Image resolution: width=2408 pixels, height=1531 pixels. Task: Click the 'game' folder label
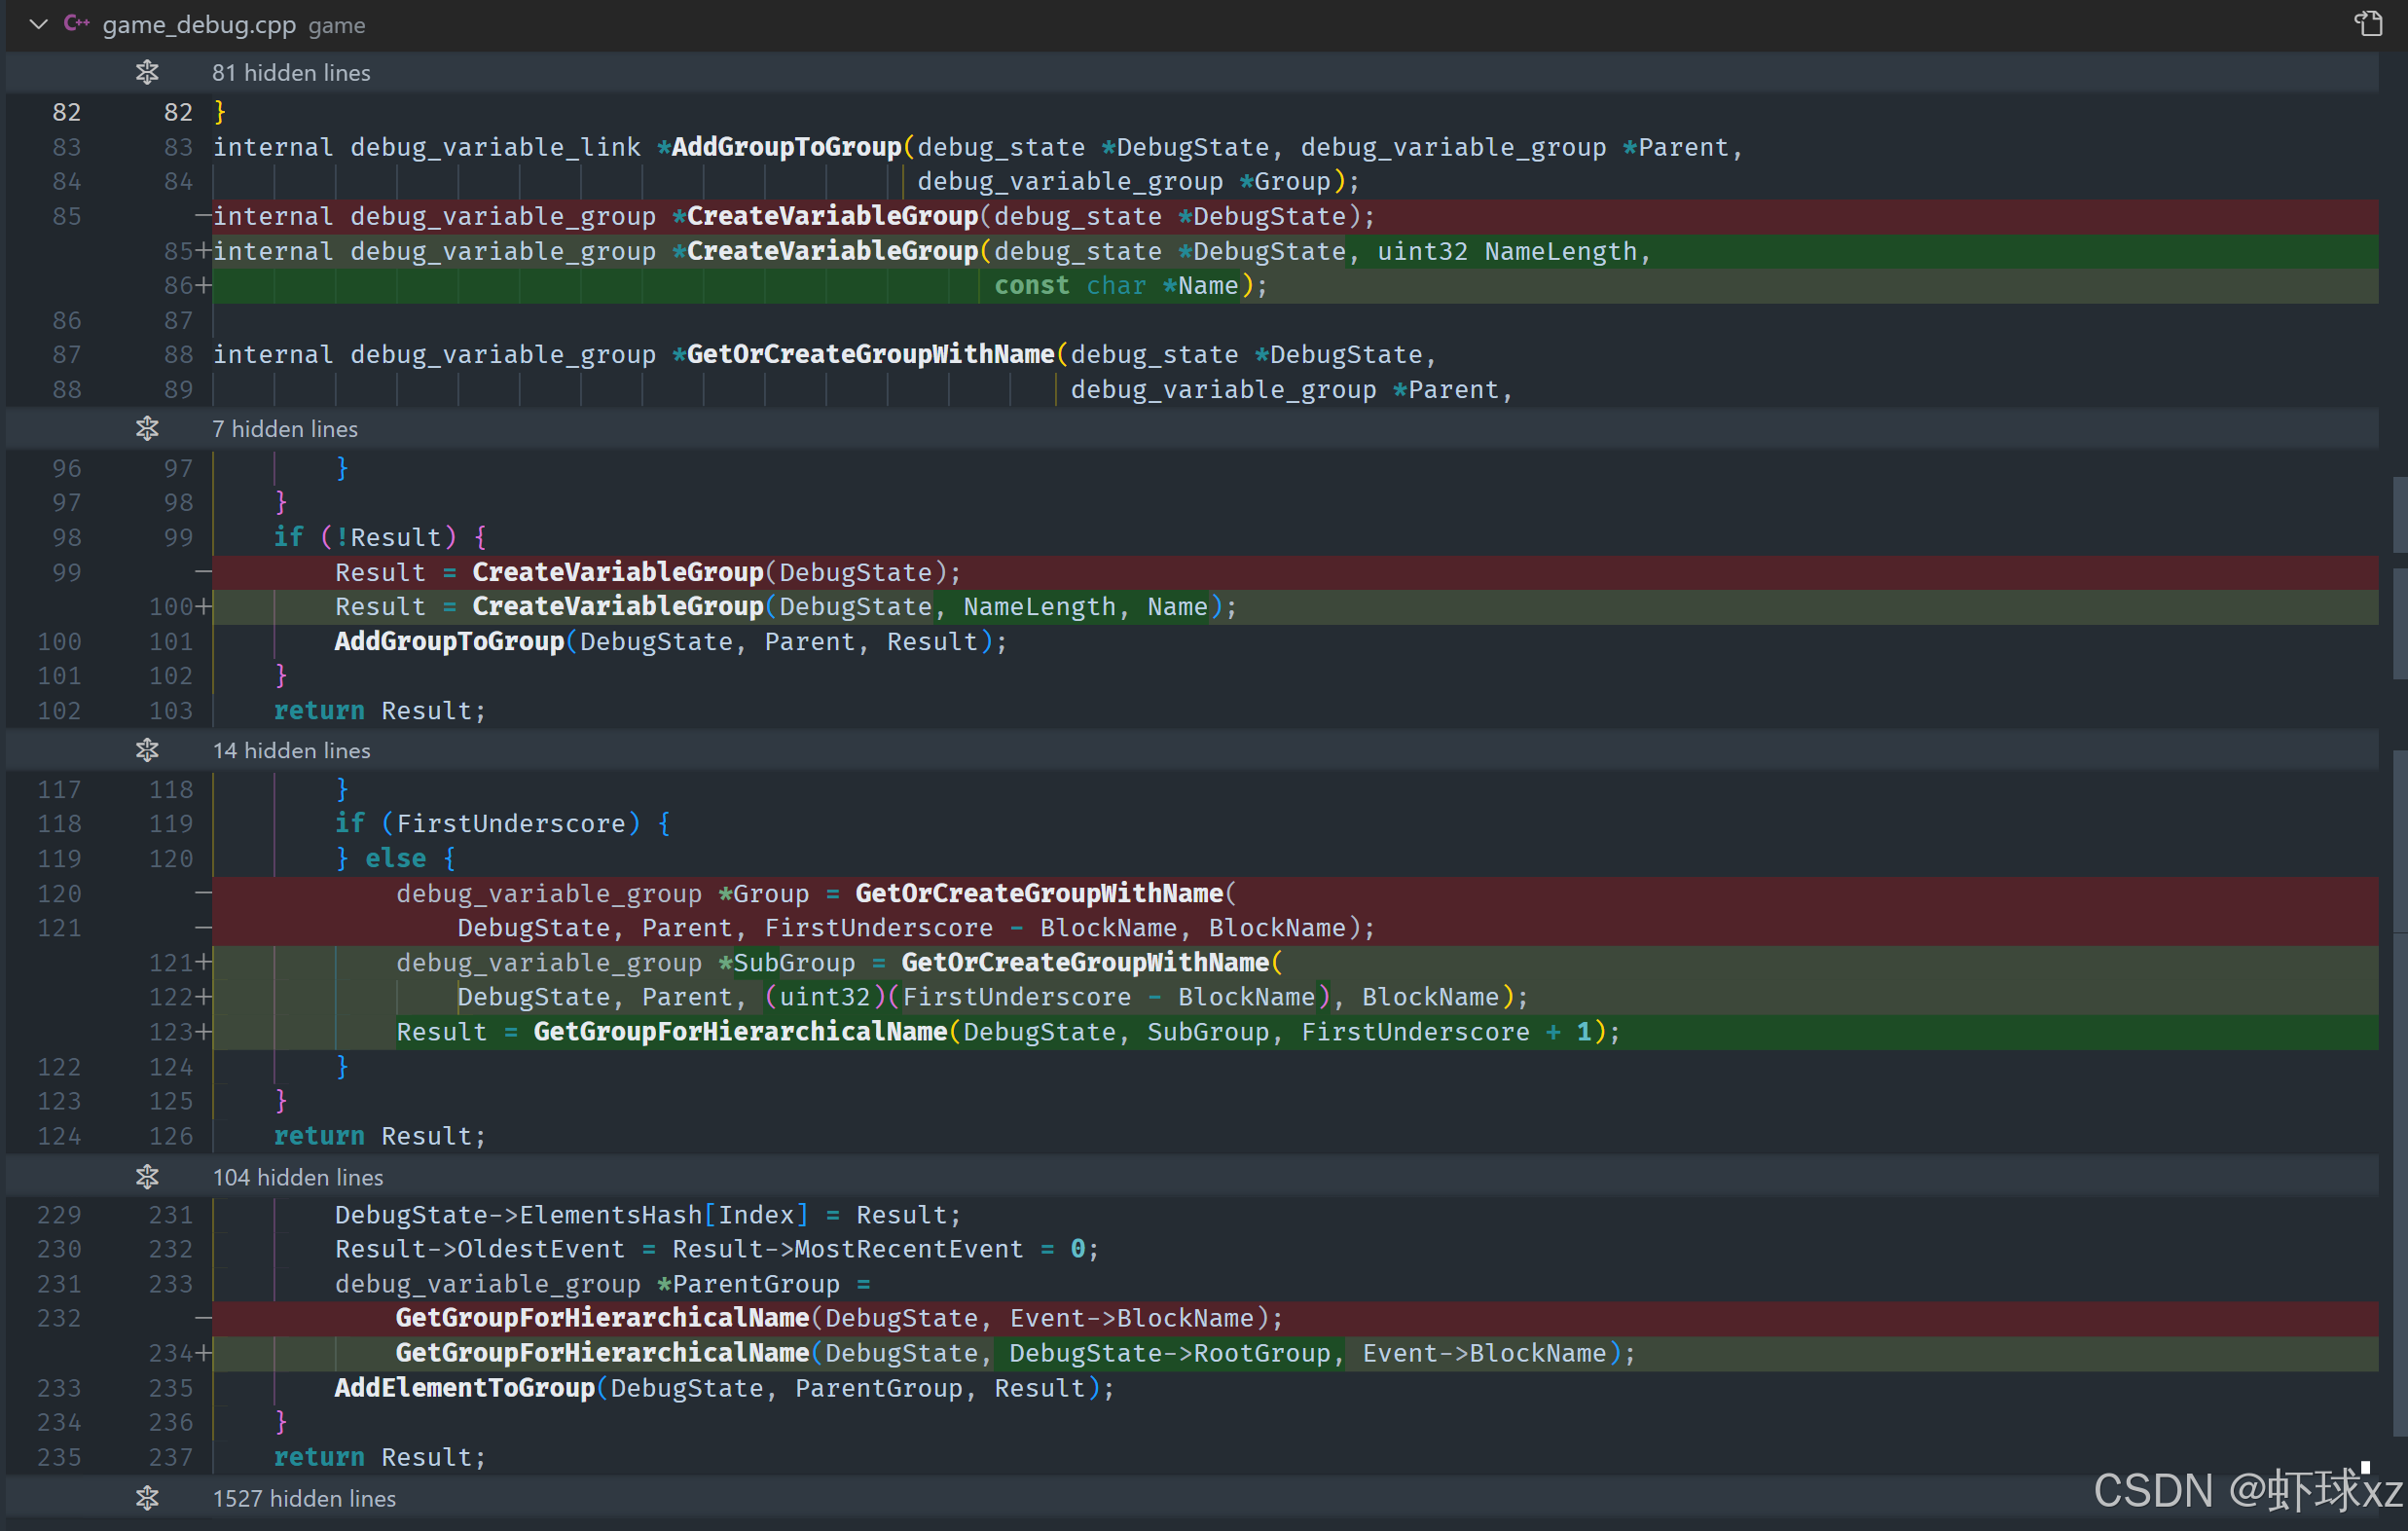pyautogui.click(x=336, y=26)
